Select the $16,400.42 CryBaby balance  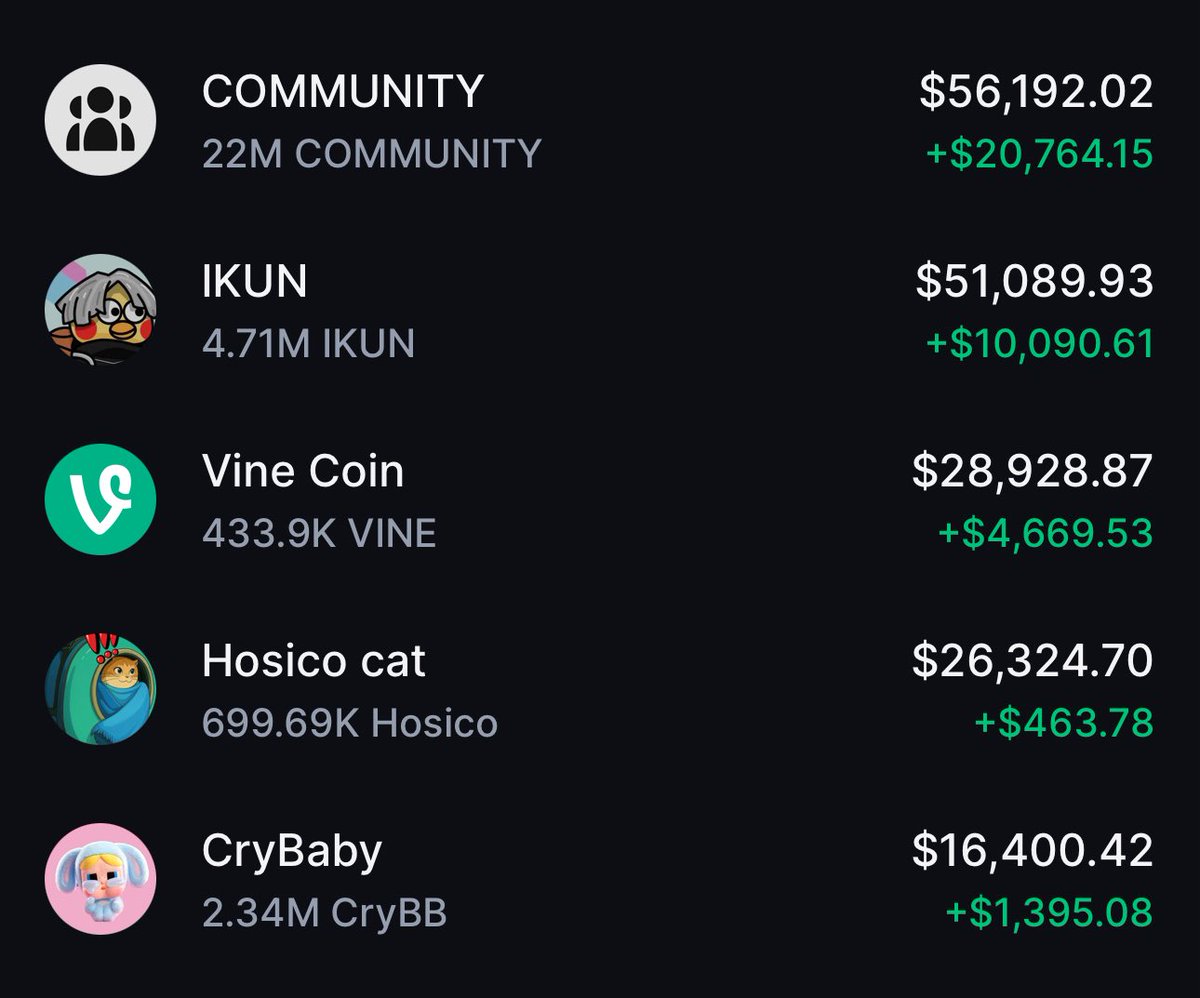[1032, 851]
